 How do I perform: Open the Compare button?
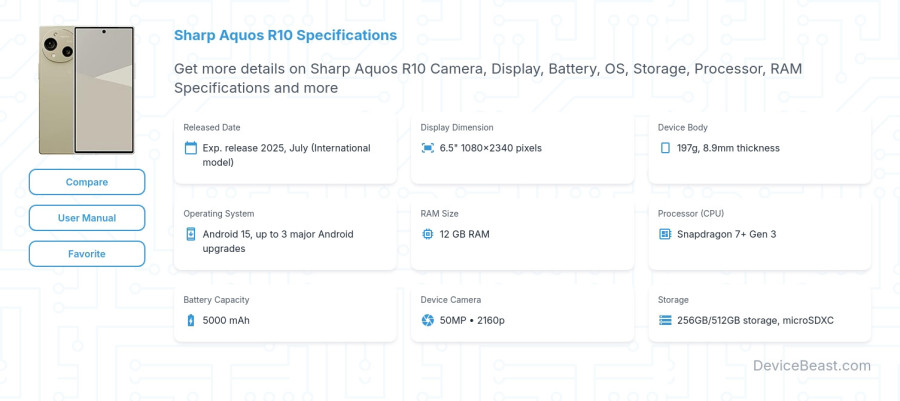[87, 182]
